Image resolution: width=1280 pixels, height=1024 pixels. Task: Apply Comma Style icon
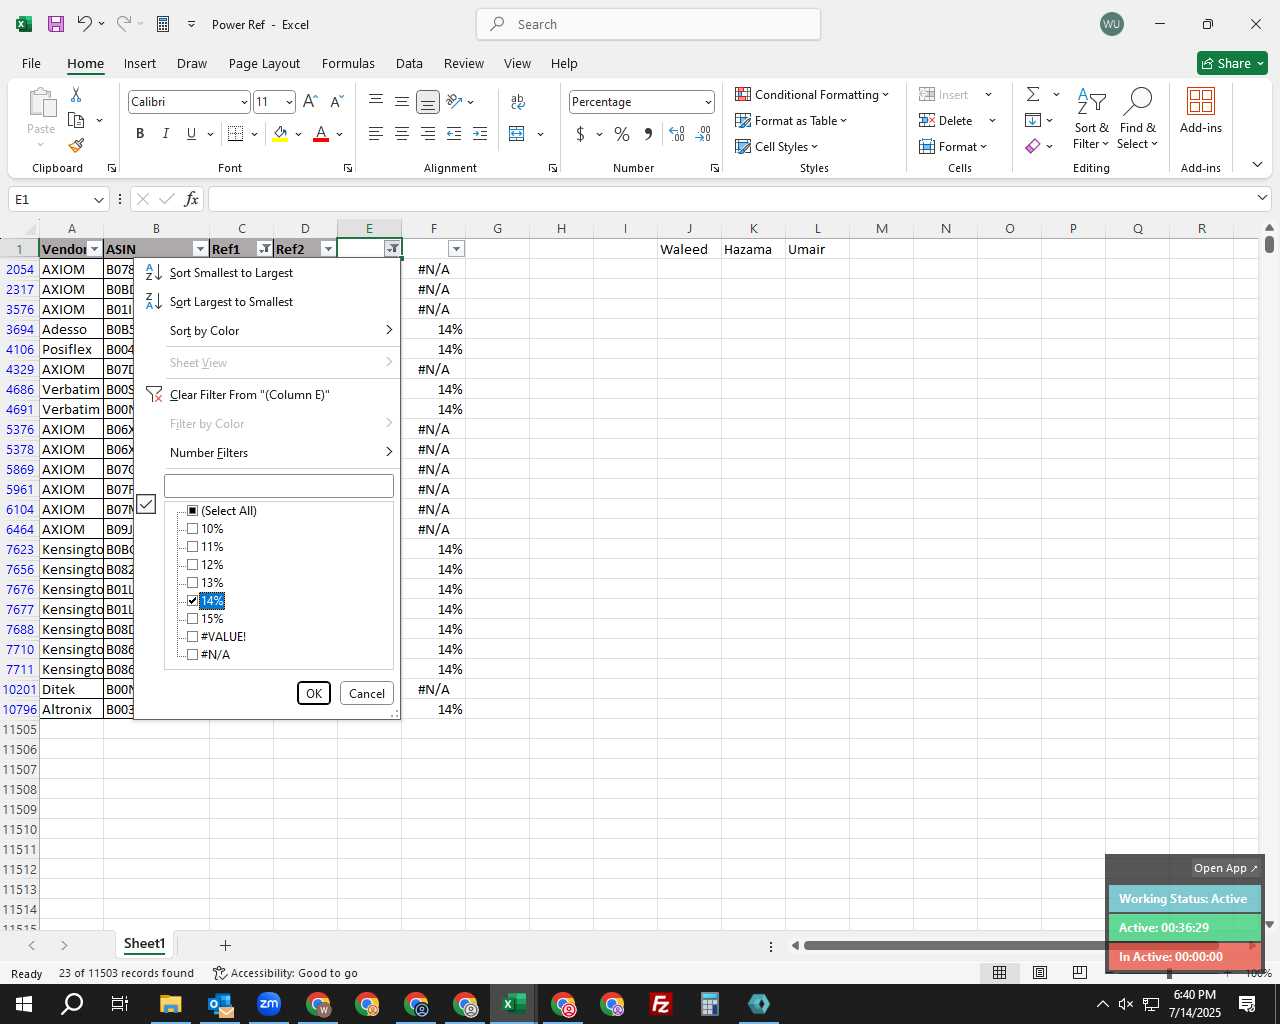(648, 133)
